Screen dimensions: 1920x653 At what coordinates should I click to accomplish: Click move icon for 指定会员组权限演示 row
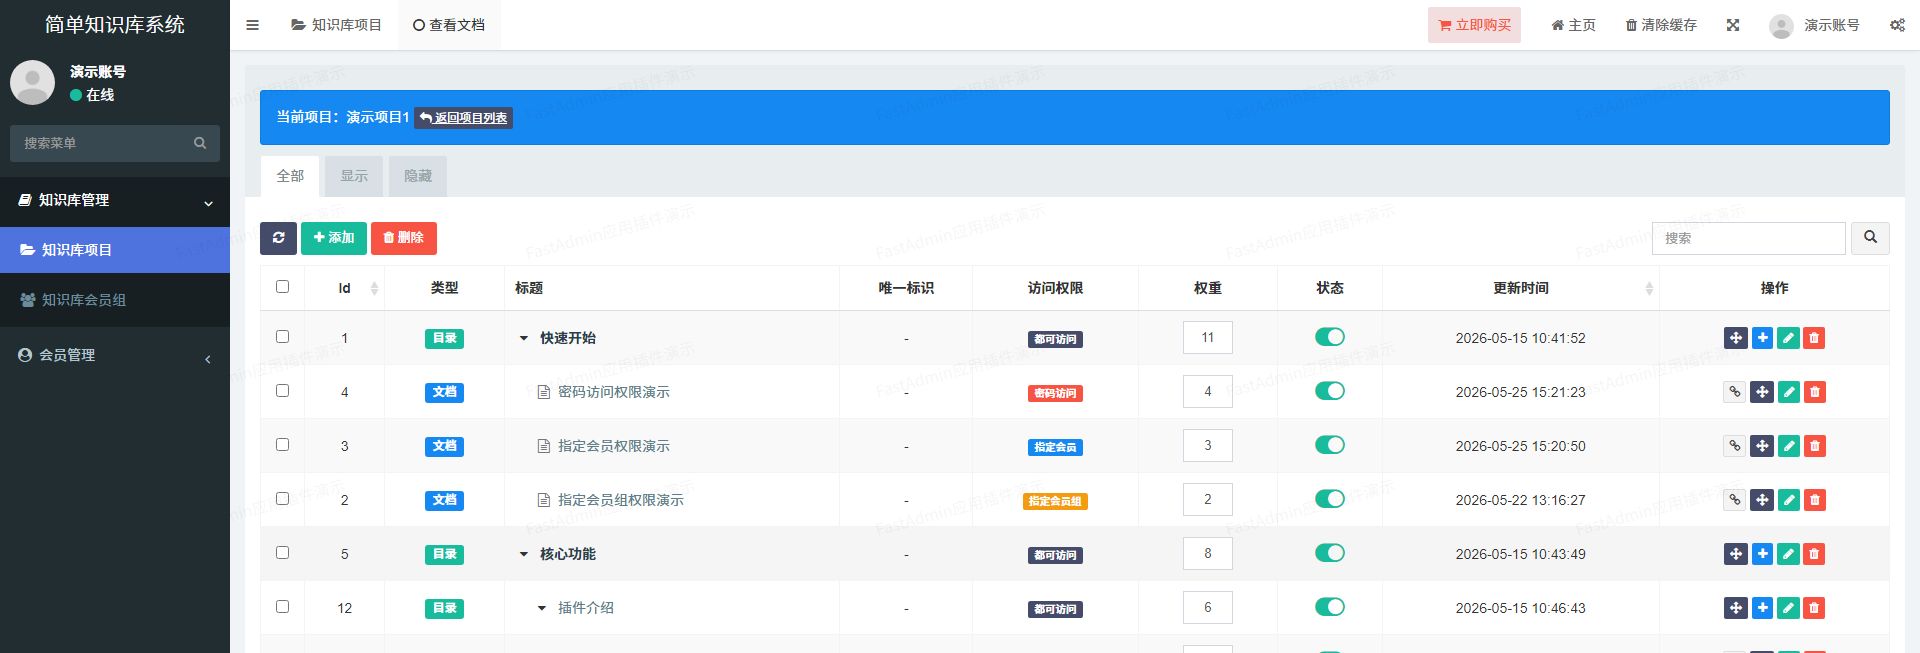[x=1762, y=500]
